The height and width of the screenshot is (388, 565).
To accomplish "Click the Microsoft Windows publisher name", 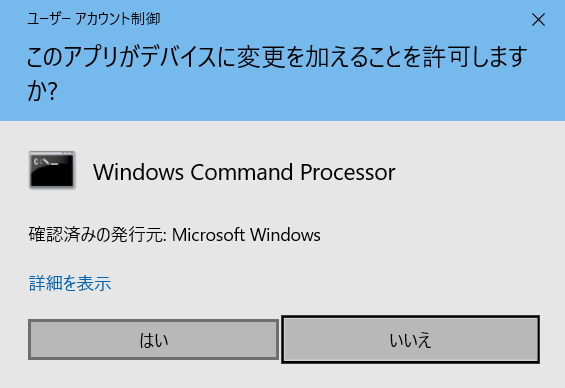I will point(246,235).
